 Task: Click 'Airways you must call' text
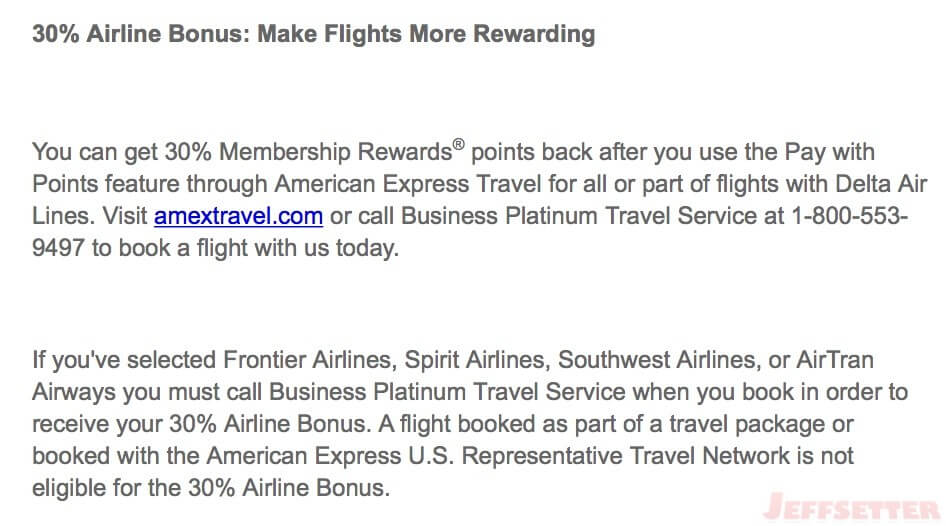(147, 392)
